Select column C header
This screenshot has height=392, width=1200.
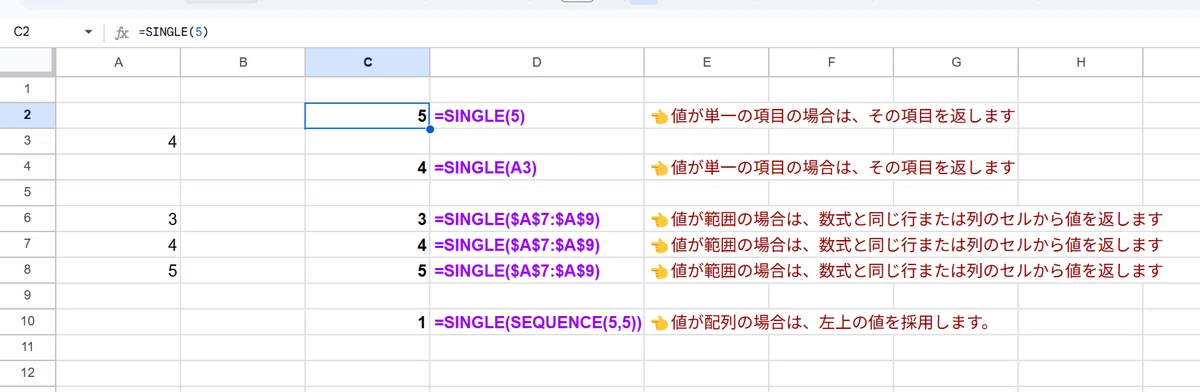pos(367,63)
